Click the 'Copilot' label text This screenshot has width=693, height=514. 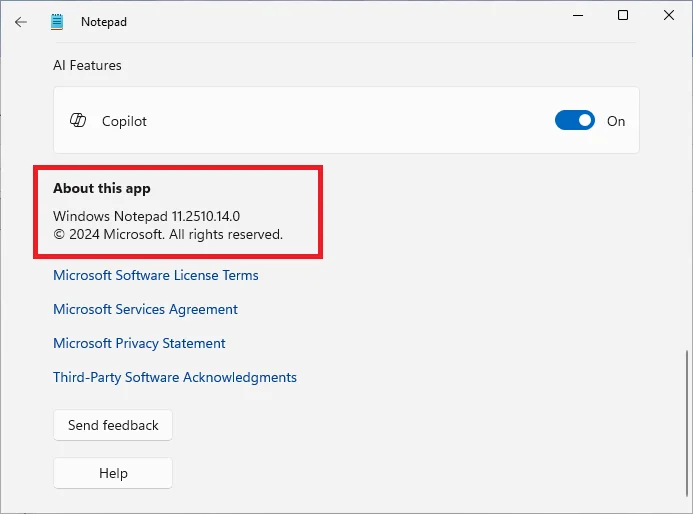coord(124,121)
